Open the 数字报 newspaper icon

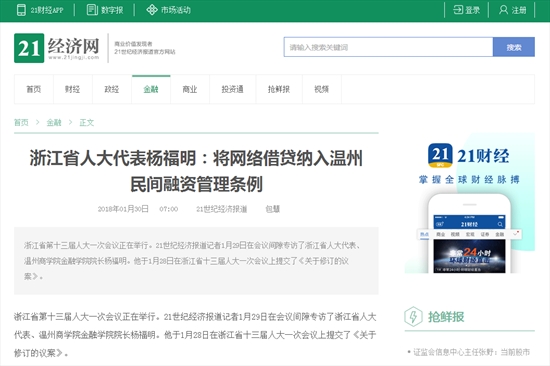coord(92,10)
